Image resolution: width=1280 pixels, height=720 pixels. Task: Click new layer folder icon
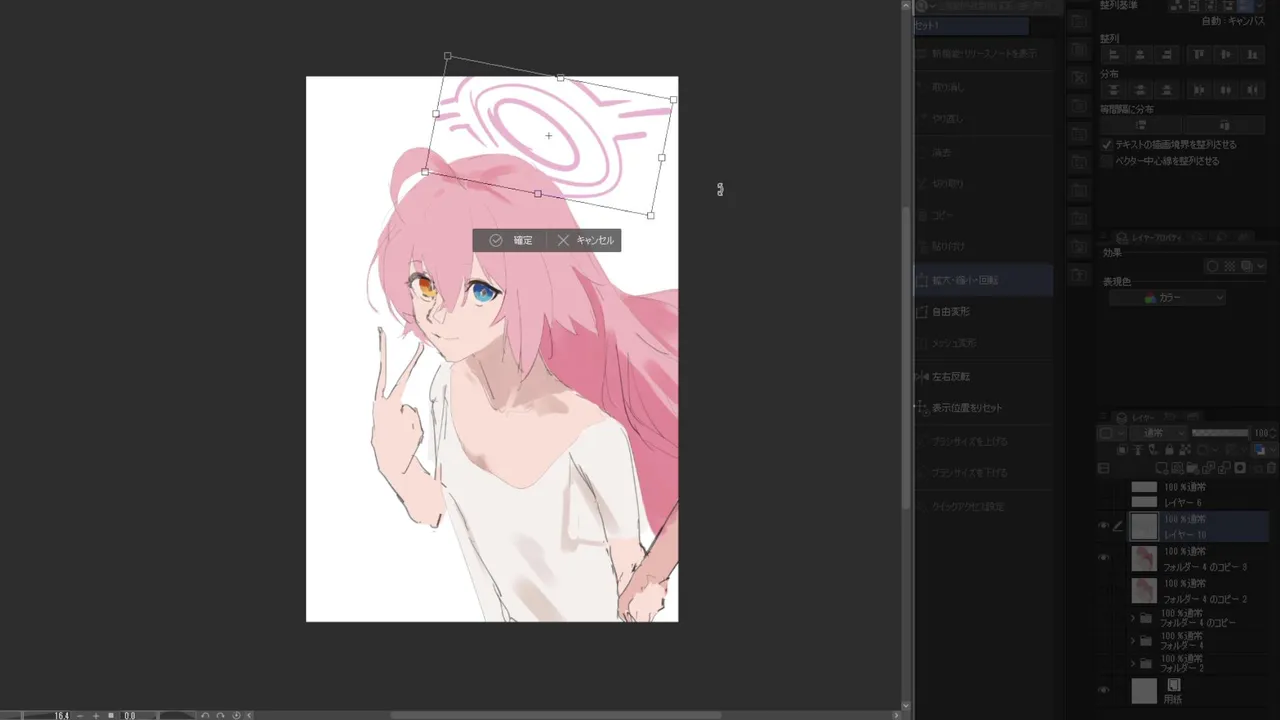pos(1193,467)
